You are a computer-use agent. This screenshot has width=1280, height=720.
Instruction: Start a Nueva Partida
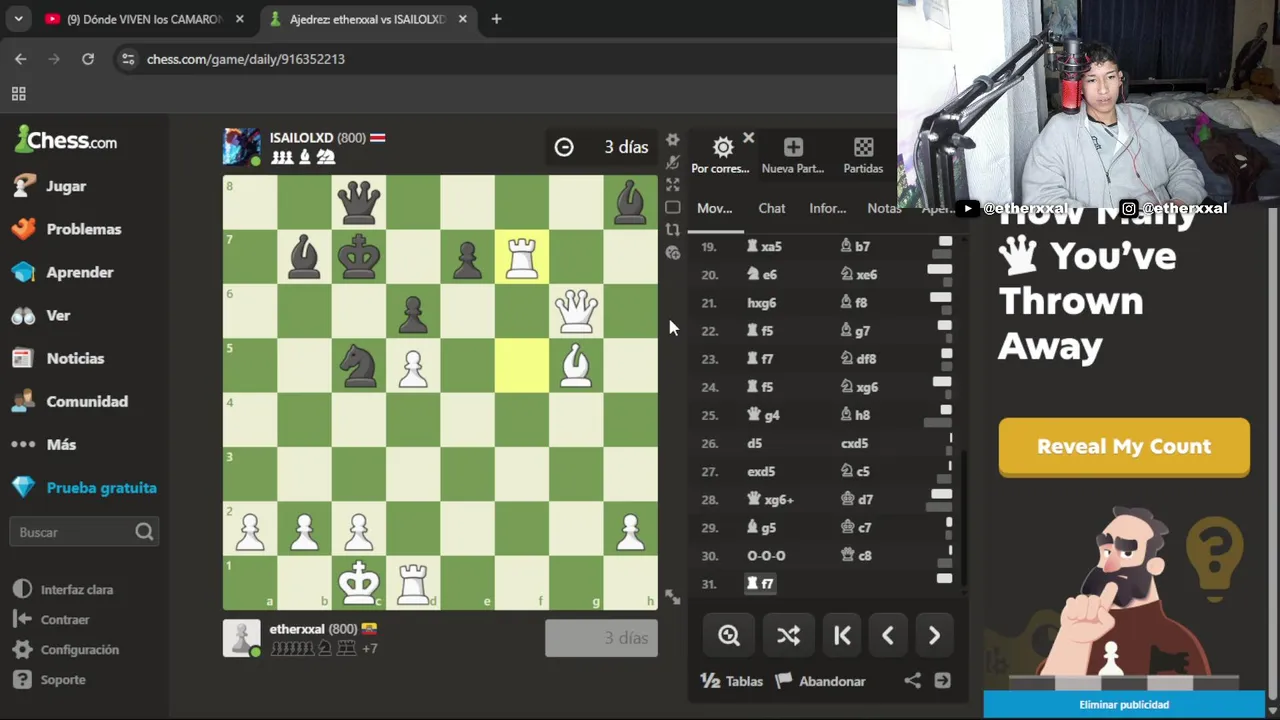(x=793, y=155)
